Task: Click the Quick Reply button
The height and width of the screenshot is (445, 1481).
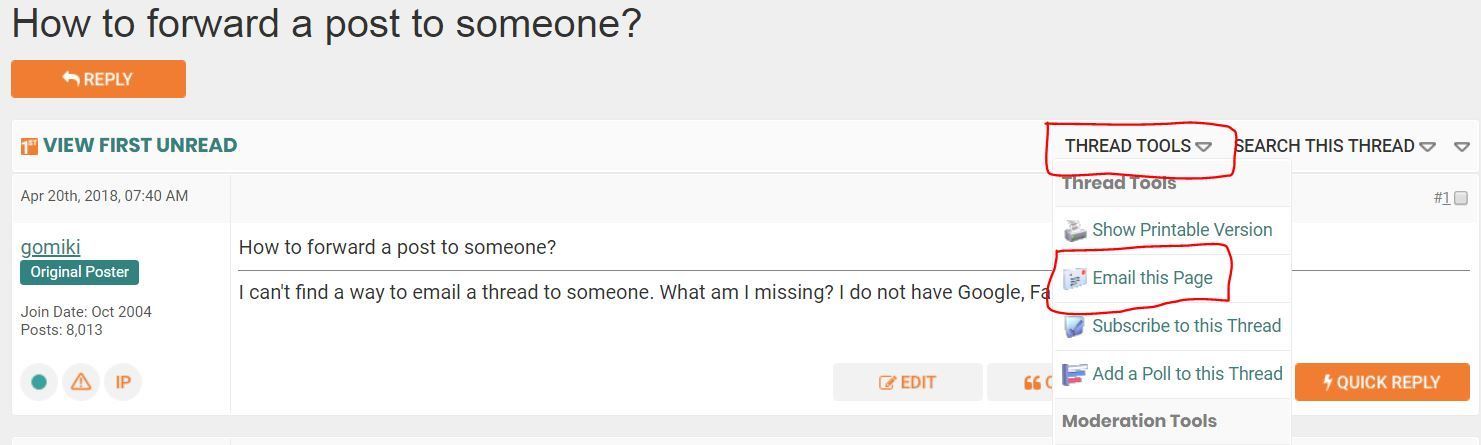Action: pyautogui.click(x=1382, y=382)
